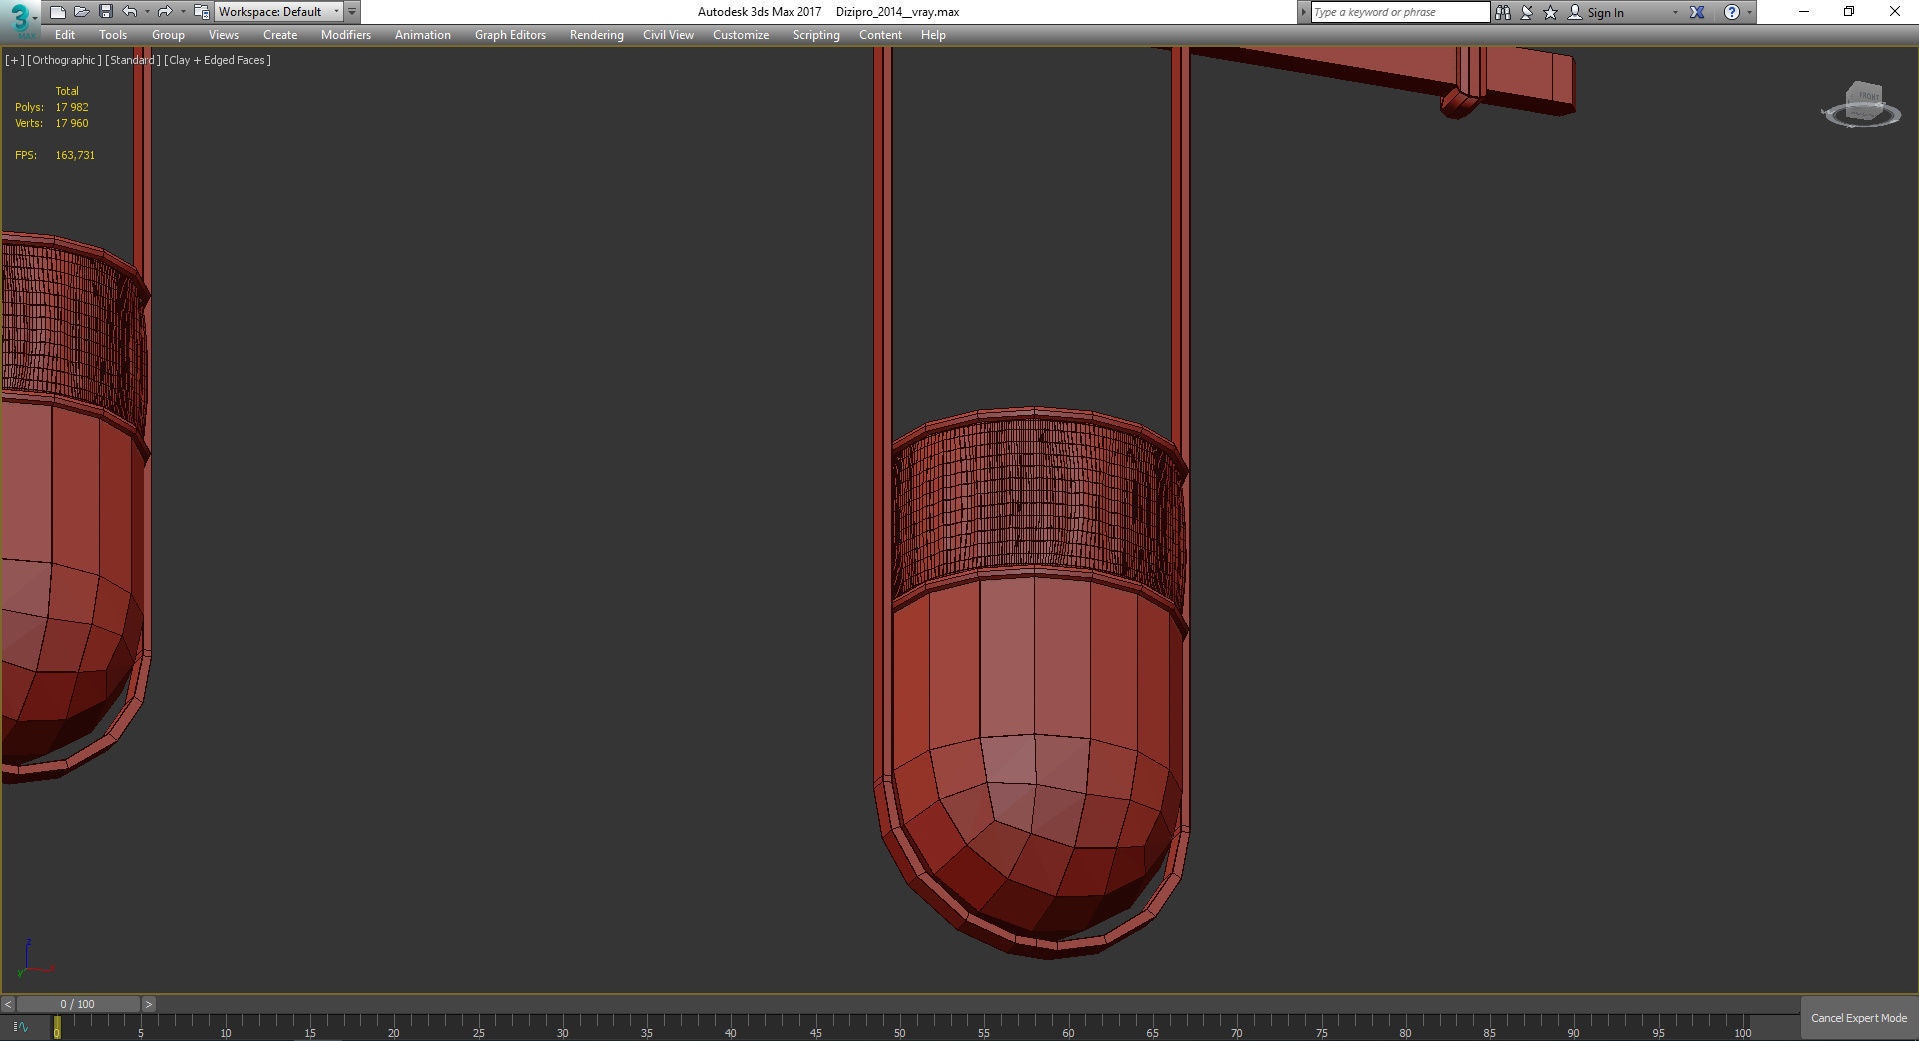
Task: Open the Communication Center satellite icon
Action: coord(1526,12)
